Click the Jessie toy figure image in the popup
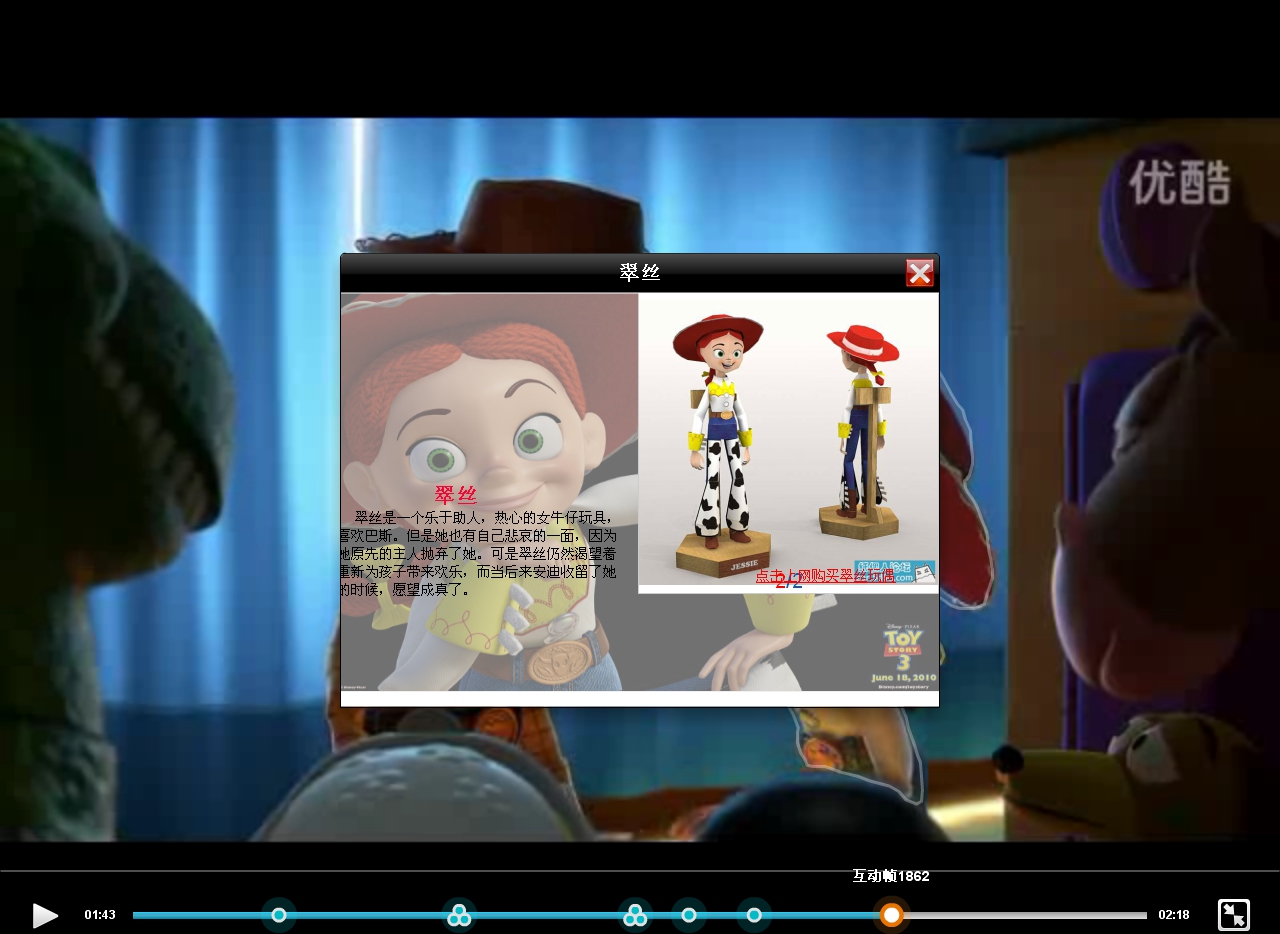This screenshot has height=934, width=1280. pos(788,439)
